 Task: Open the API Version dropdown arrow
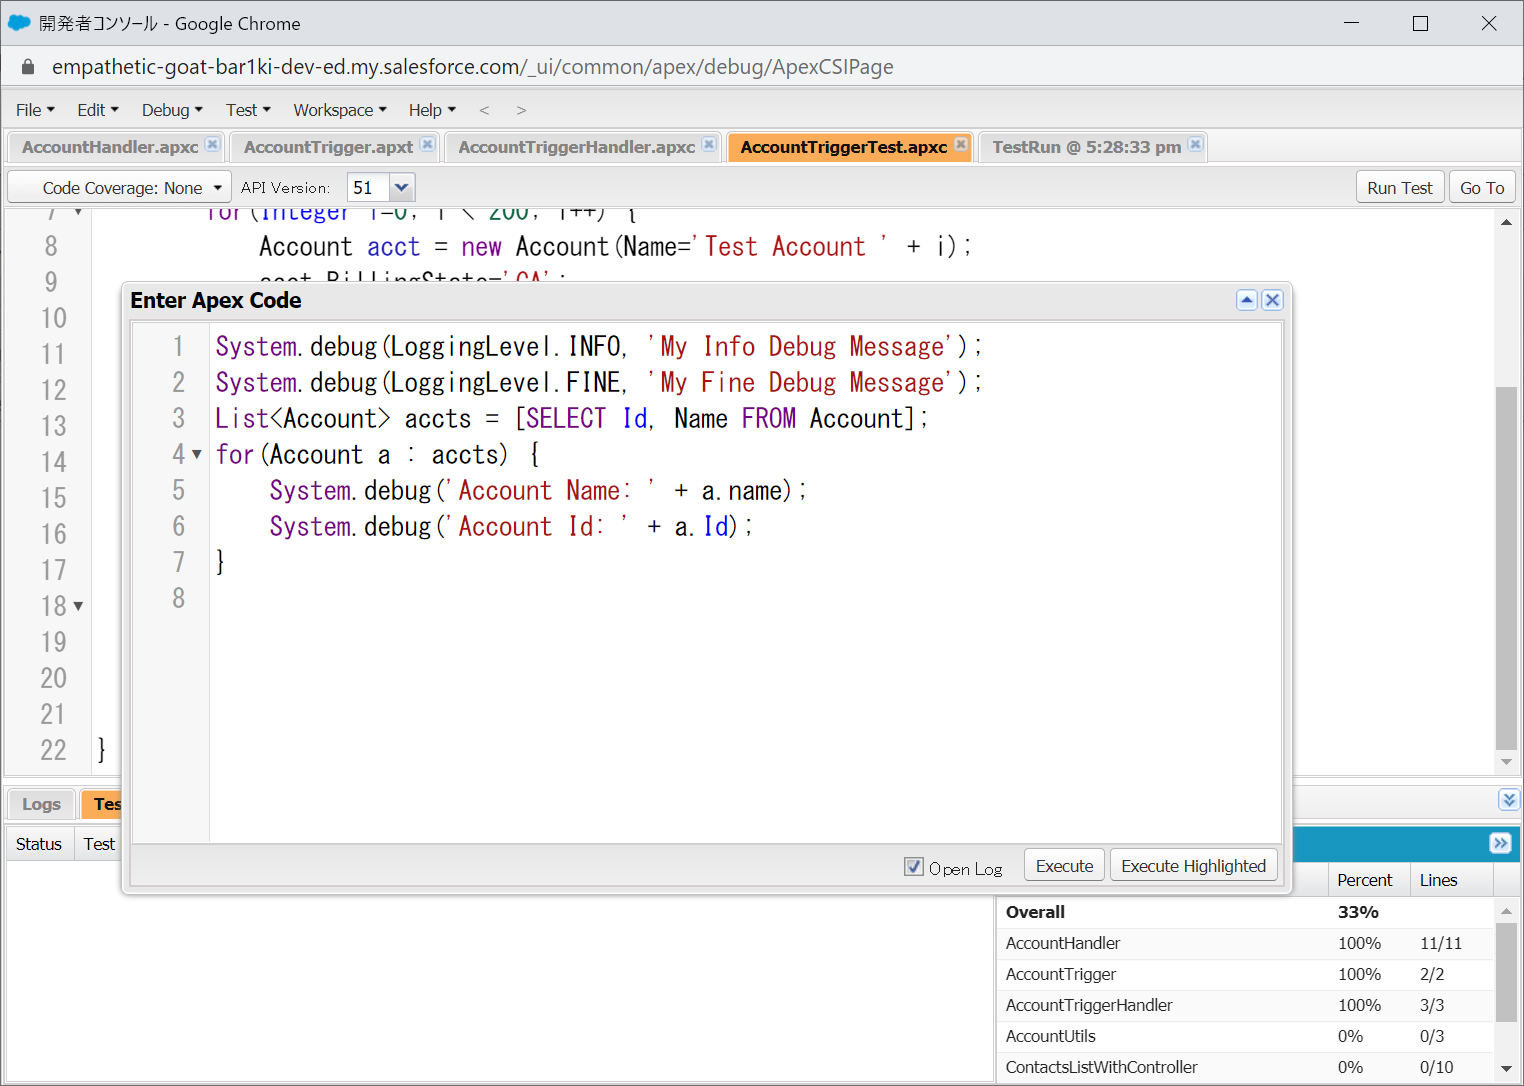click(x=401, y=188)
